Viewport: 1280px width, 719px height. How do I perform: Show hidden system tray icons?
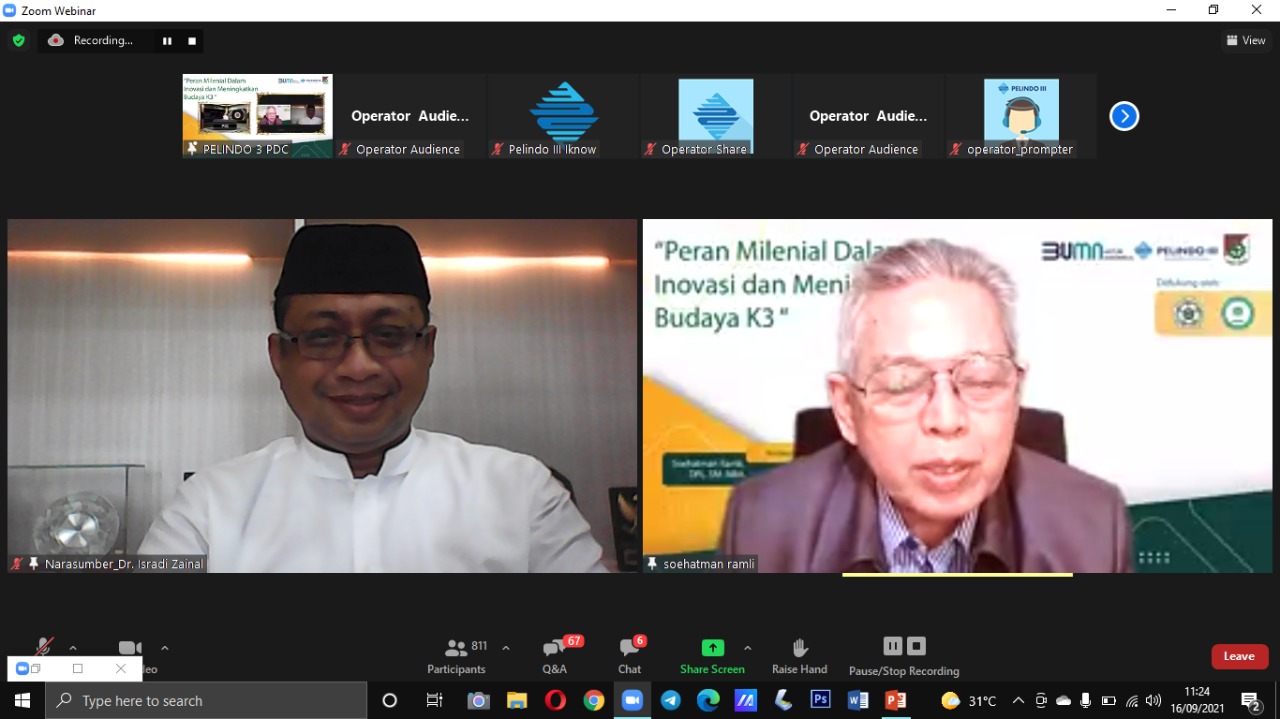pyautogui.click(x=1018, y=700)
